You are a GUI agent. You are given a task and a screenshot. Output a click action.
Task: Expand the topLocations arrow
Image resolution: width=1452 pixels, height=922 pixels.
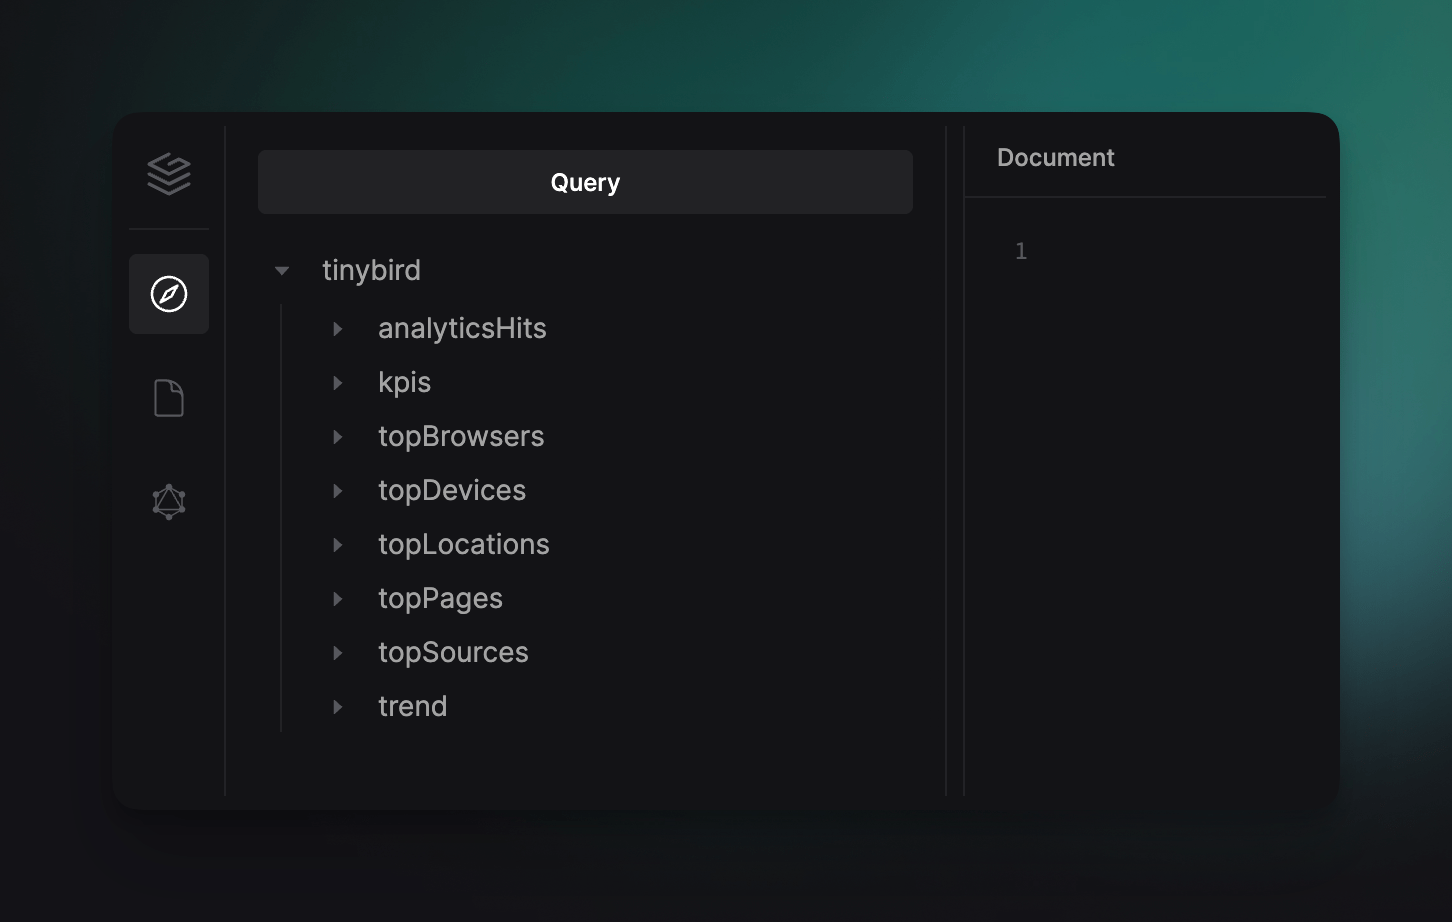[x=338, y=545]
